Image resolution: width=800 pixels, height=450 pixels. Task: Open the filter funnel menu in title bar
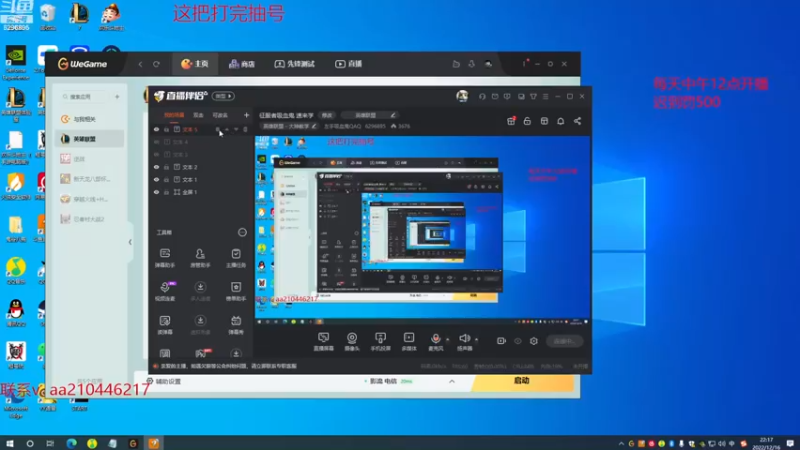(533, 96)
